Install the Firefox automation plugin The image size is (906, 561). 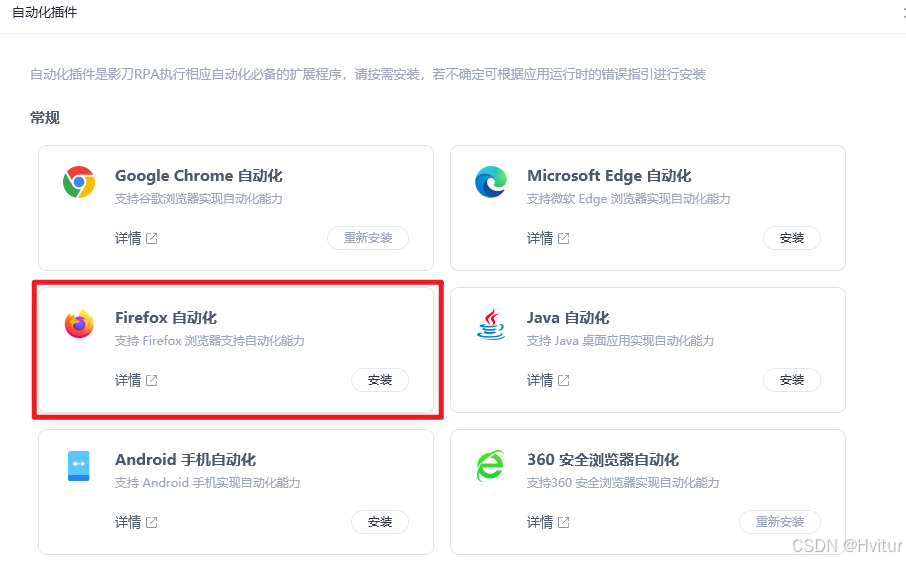tap(380, 380)
